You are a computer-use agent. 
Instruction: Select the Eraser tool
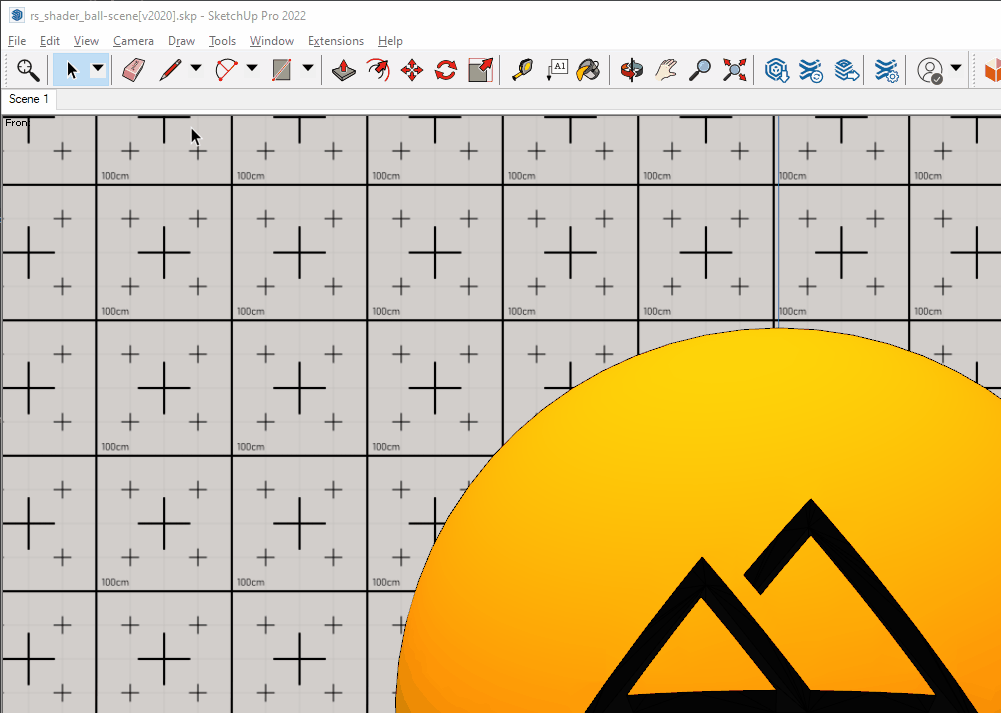pyautogui.click(x=133, y=70)
